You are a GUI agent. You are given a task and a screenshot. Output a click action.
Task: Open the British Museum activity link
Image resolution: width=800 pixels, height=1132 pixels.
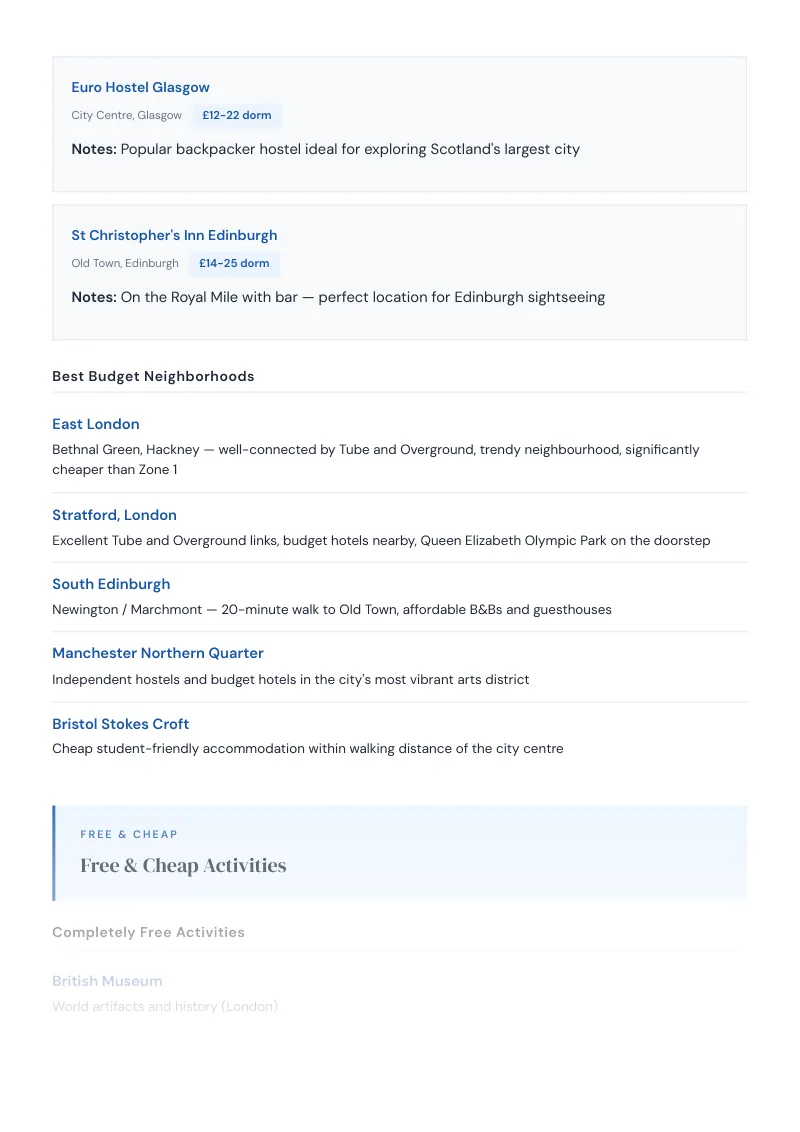[107, 981]
